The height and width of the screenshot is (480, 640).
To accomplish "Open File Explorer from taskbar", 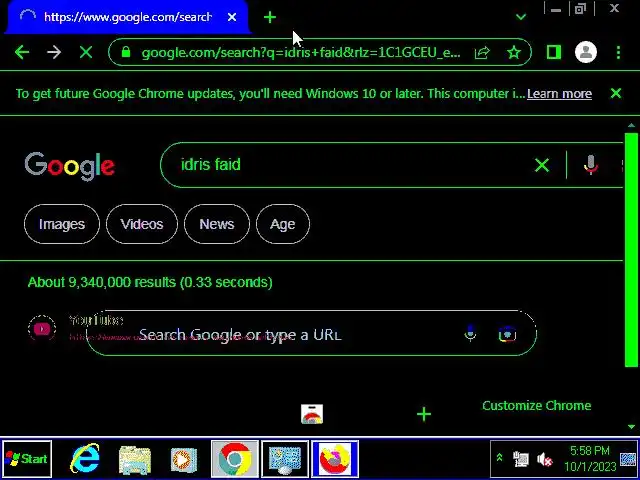I will coord(134,459).
